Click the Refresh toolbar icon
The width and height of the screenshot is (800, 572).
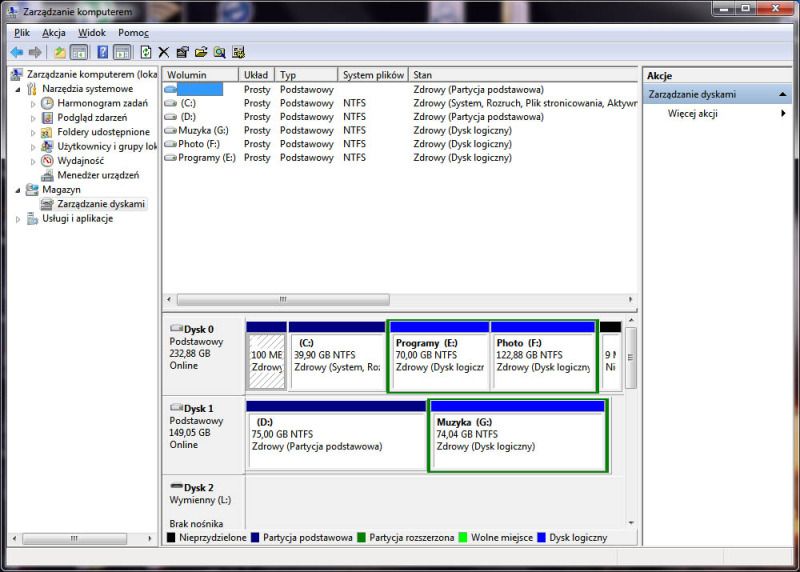click(x=146, y=52)
